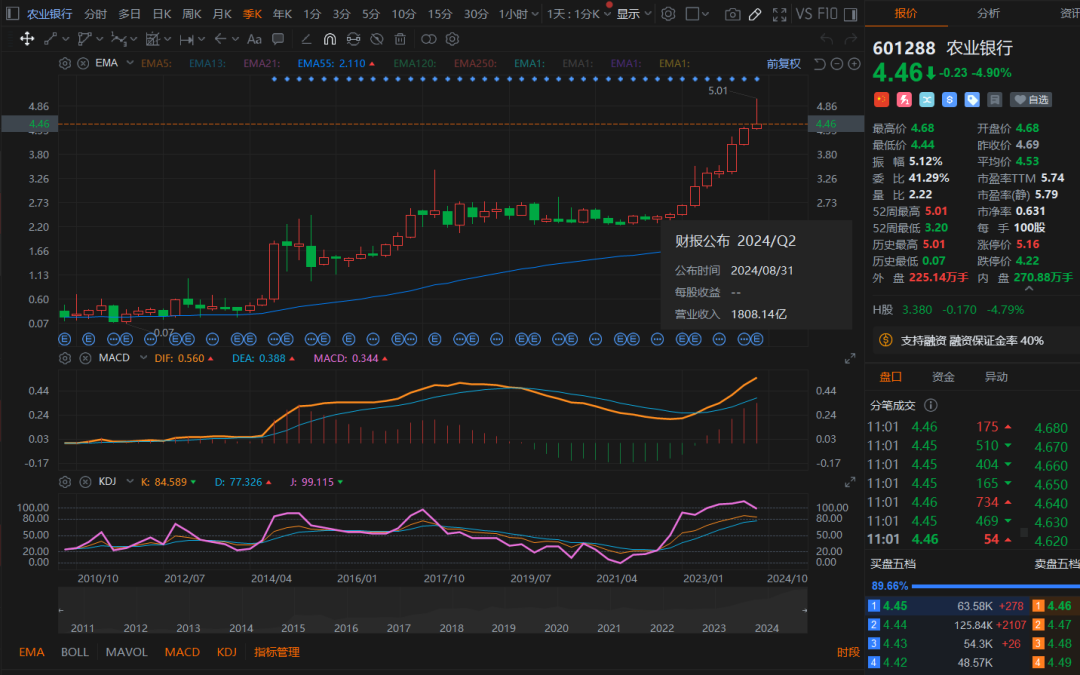This screenshot has height=675, width=1080.
Task: Toggle MAVOL indicator on
Action: click(x=126, y=652)
